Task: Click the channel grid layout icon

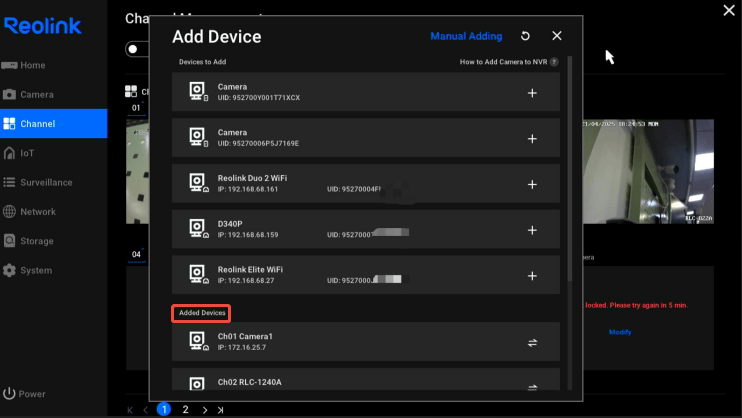Action: [131, 91]
